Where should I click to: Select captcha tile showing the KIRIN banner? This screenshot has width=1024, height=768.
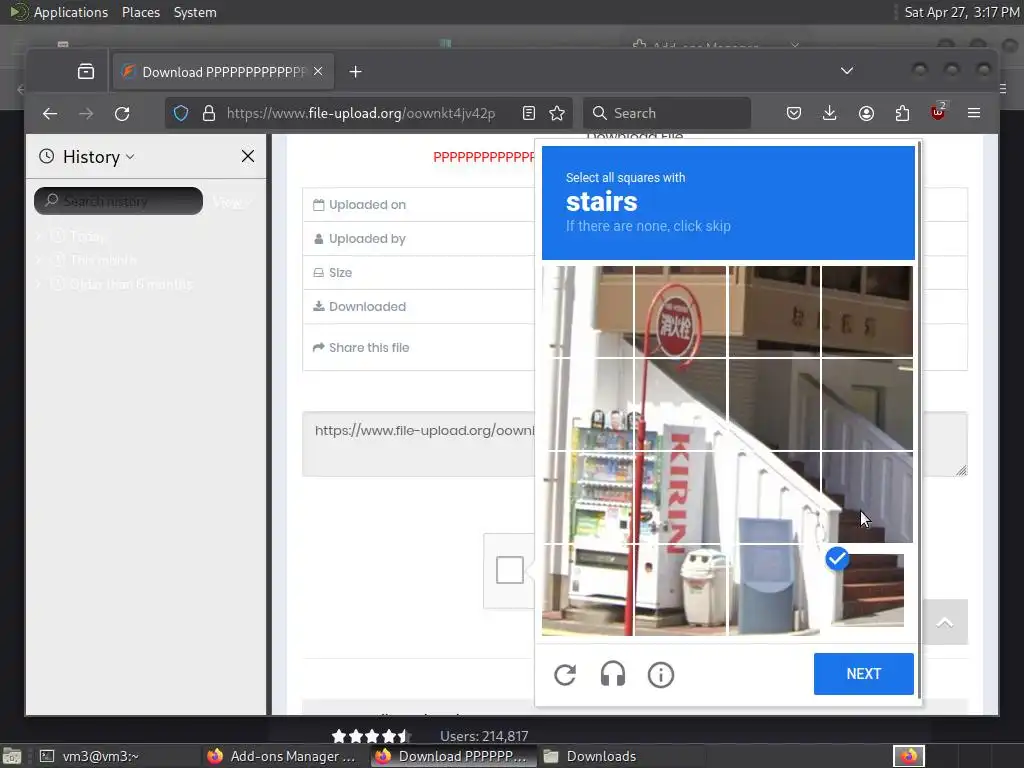pyautogui.click(x=680, y=497)
